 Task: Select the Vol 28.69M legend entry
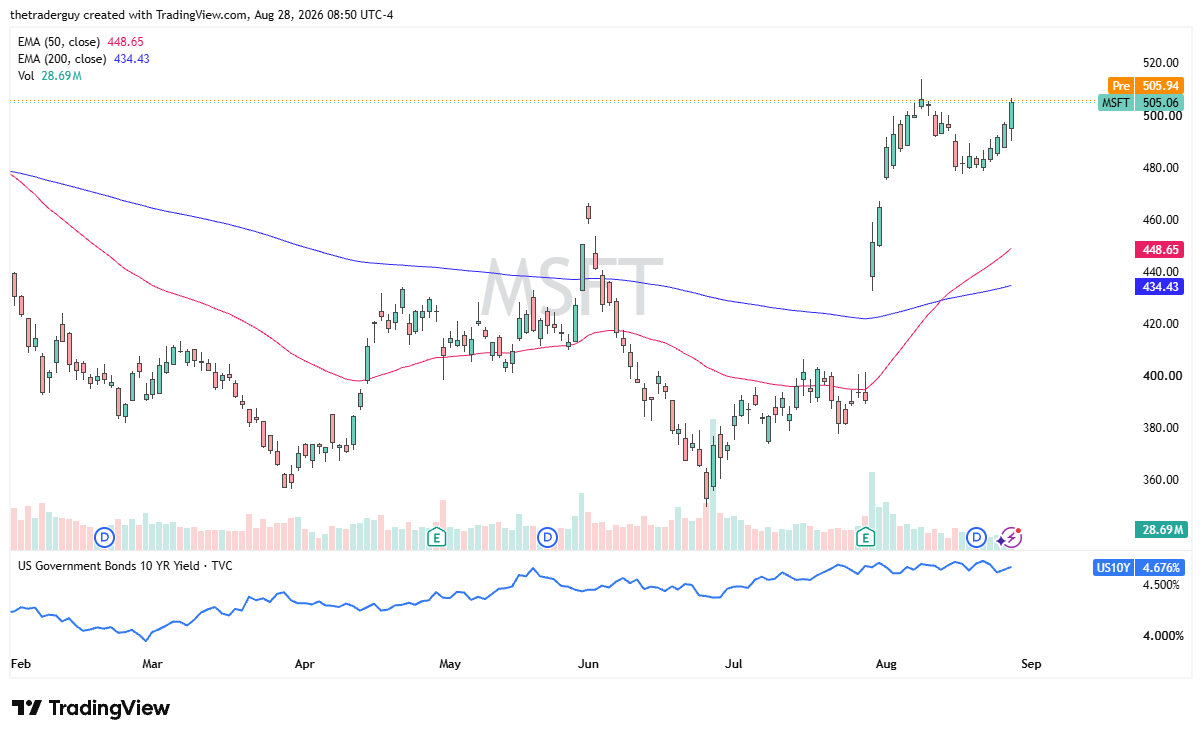49,76
